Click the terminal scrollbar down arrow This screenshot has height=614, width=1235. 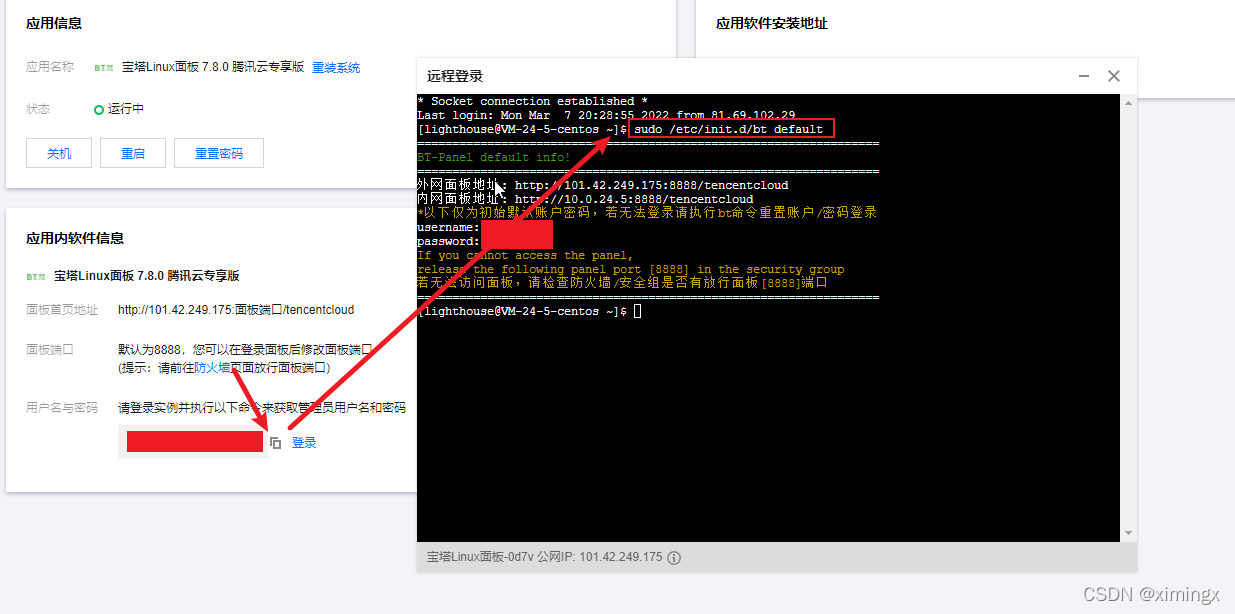(x=1129, y=534)
